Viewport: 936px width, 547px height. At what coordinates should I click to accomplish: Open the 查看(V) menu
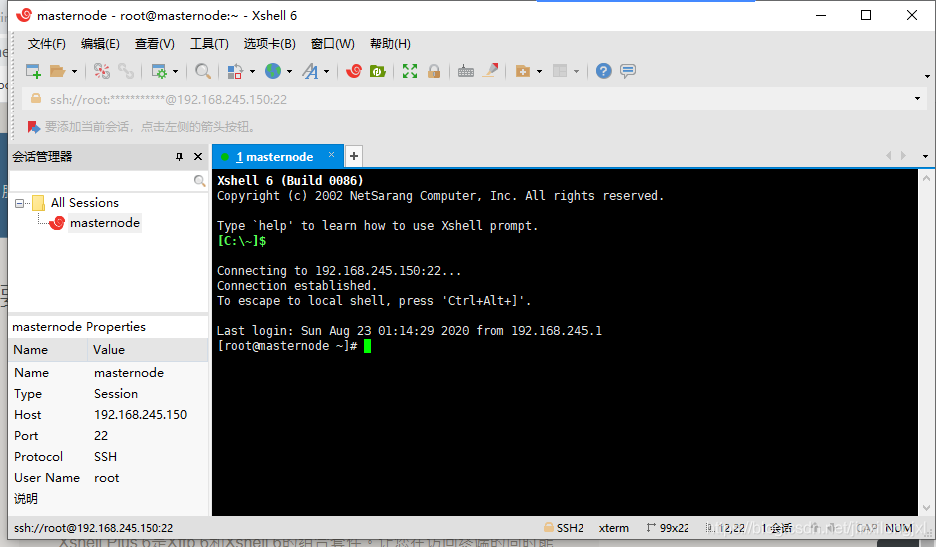155,44
